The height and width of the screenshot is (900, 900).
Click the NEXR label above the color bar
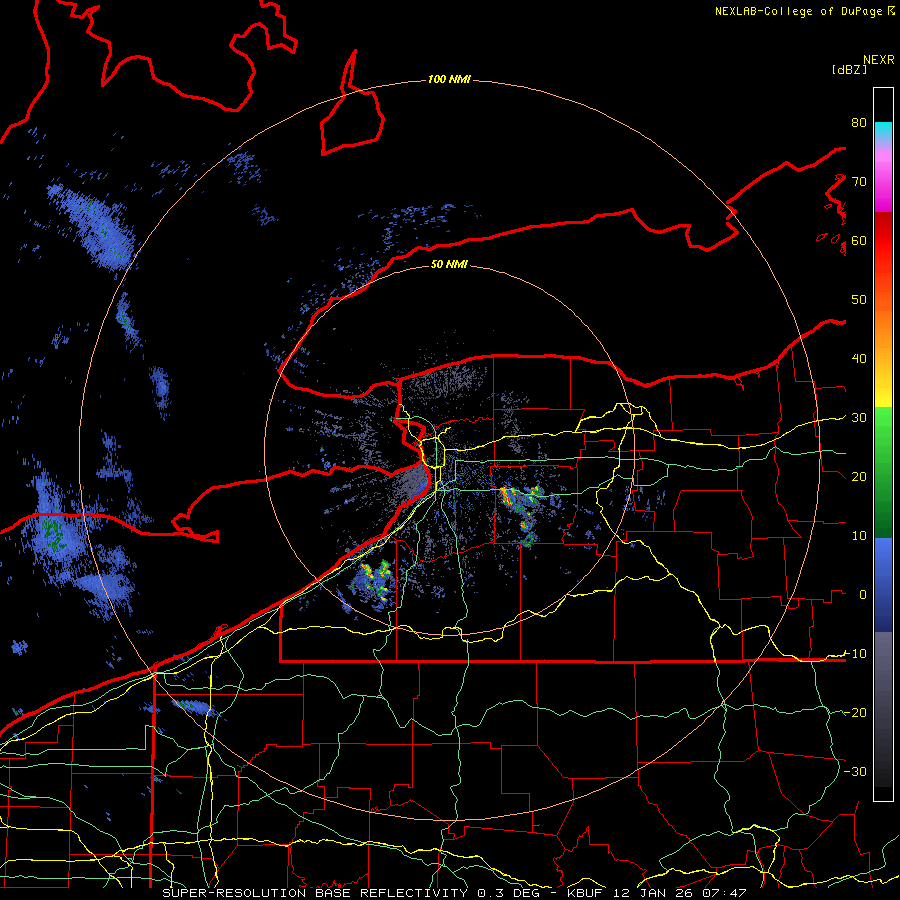[x=879, y=60]
